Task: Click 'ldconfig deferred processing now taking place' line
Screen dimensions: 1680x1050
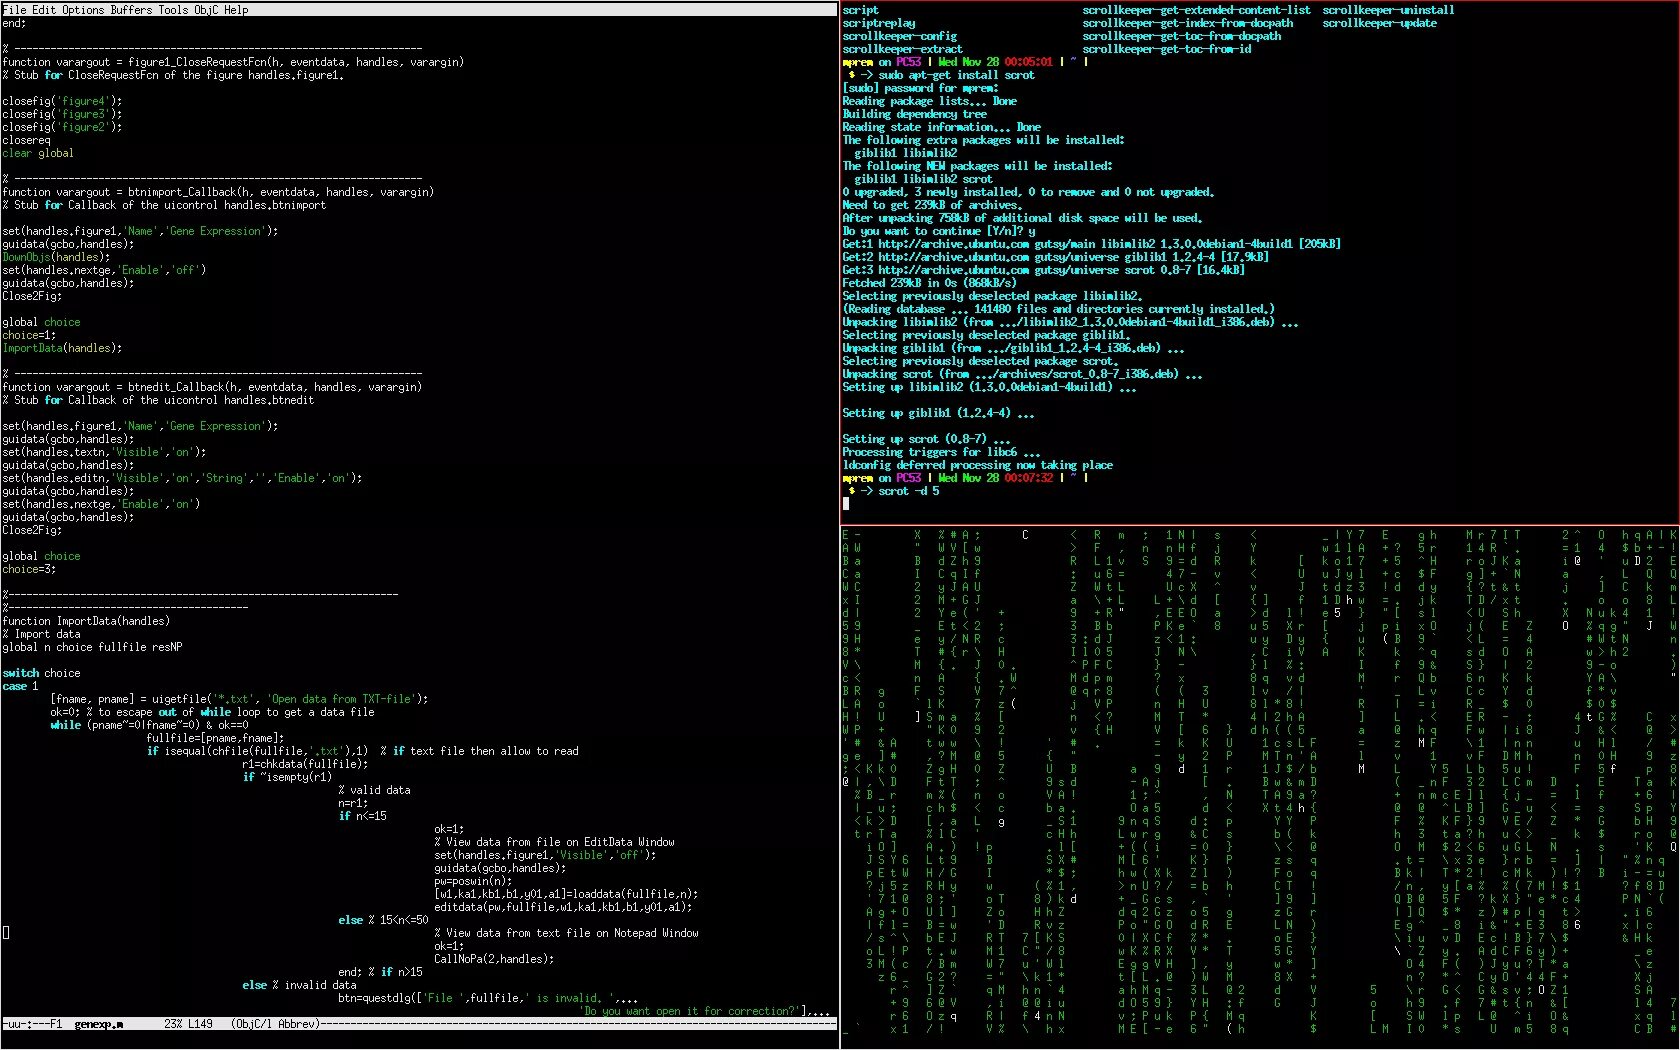Action: point(977,465)
